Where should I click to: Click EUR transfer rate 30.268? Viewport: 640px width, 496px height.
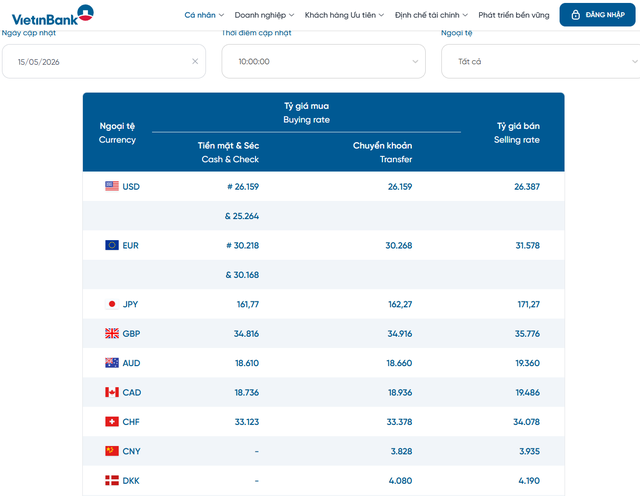click(399, 245)
